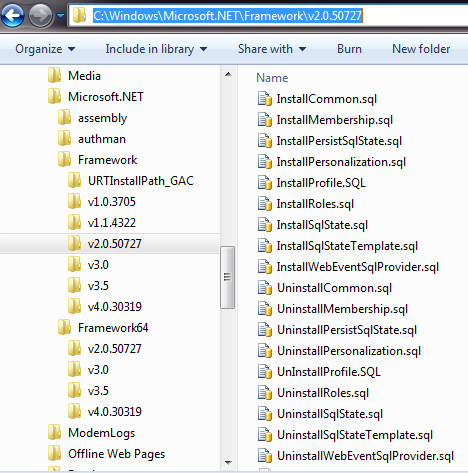Image resolution: width=468 pixels, height=473 pixels.
Task: Select the InstallProfile.SQL file icon
Action: click(265, 183)
